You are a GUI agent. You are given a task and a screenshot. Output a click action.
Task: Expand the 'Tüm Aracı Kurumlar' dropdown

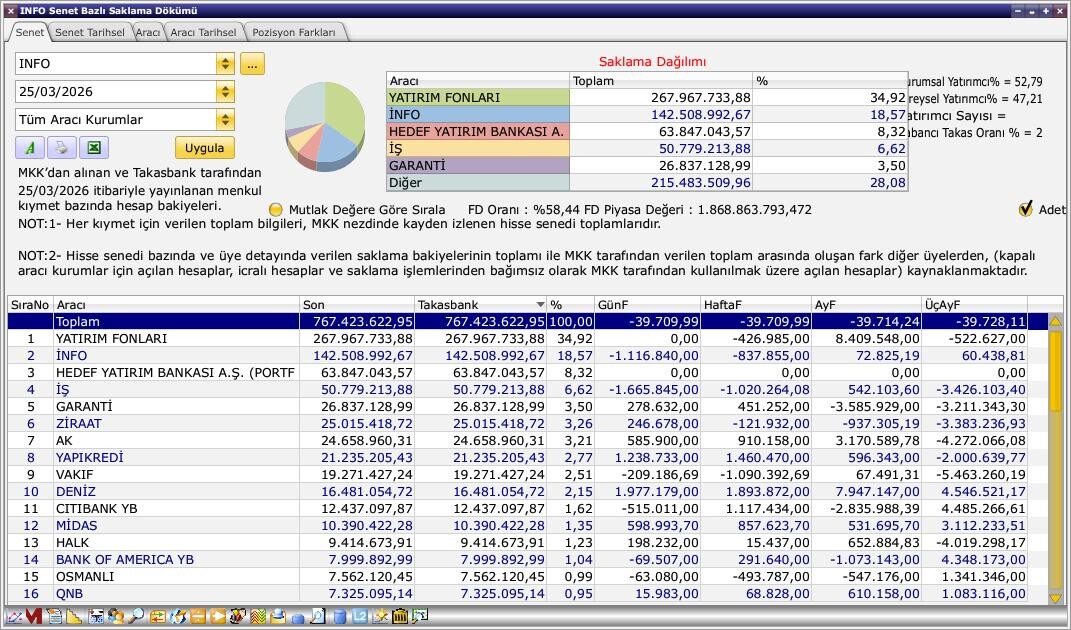point(225,120)
